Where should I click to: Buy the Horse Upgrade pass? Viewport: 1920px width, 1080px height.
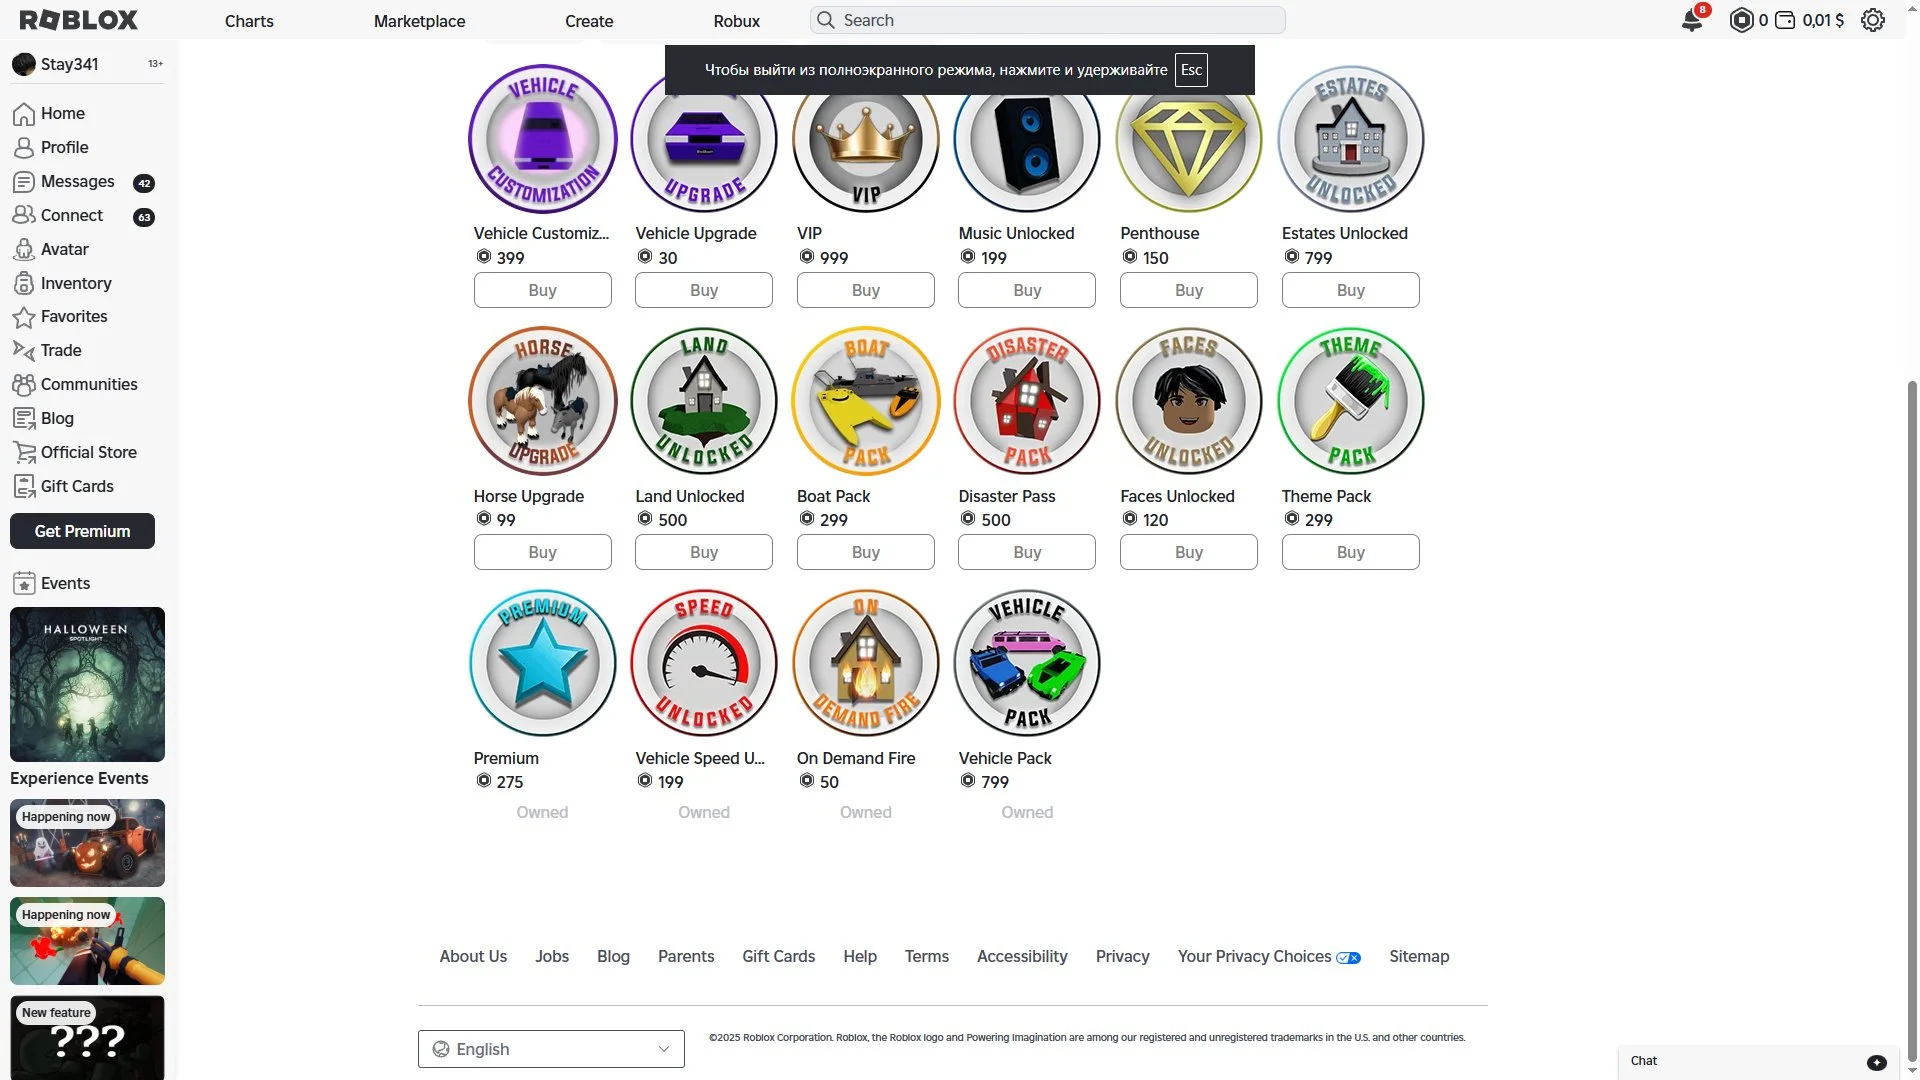(x=543, y=552)
